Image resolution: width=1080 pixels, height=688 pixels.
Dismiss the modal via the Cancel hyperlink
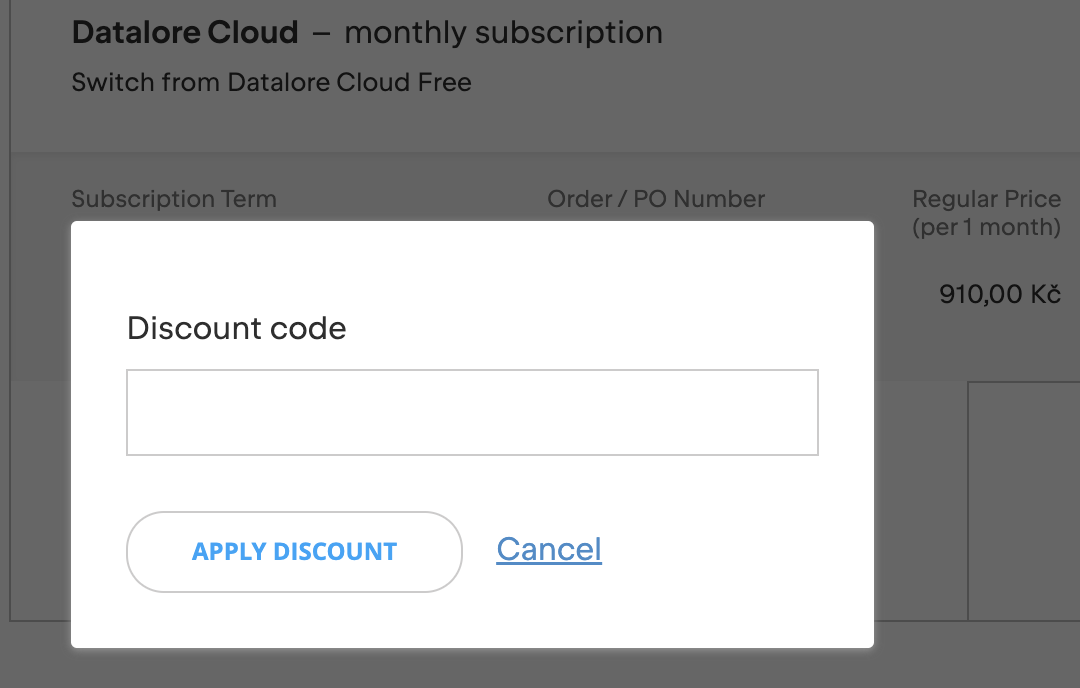548,548
